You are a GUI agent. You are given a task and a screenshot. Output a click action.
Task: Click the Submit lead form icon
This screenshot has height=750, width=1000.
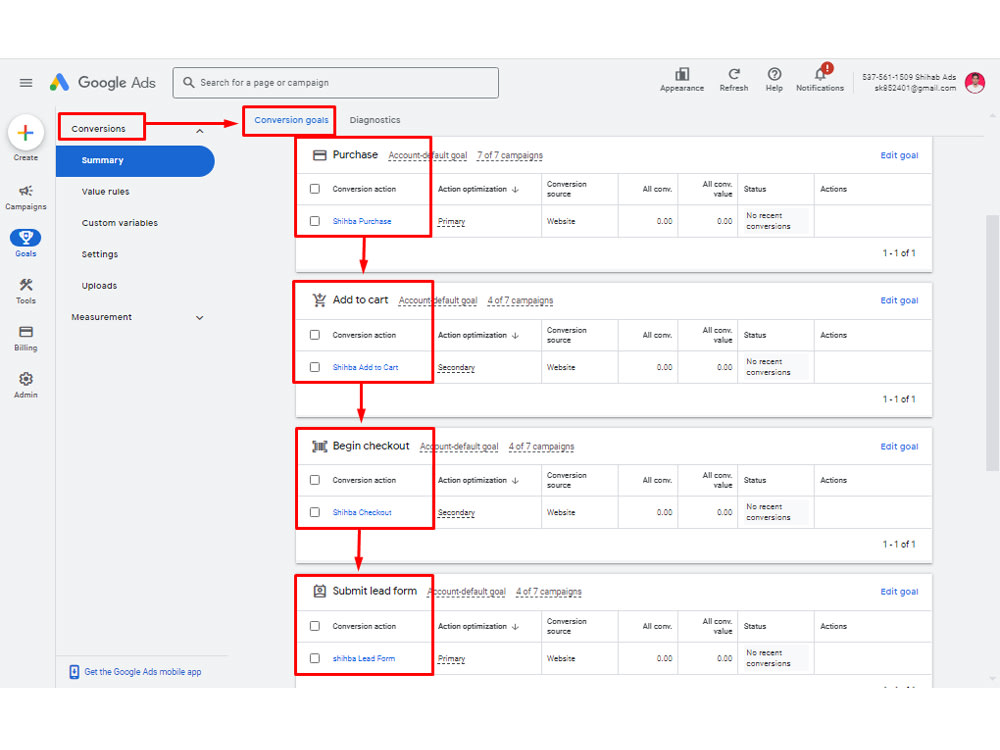(320, 591)
